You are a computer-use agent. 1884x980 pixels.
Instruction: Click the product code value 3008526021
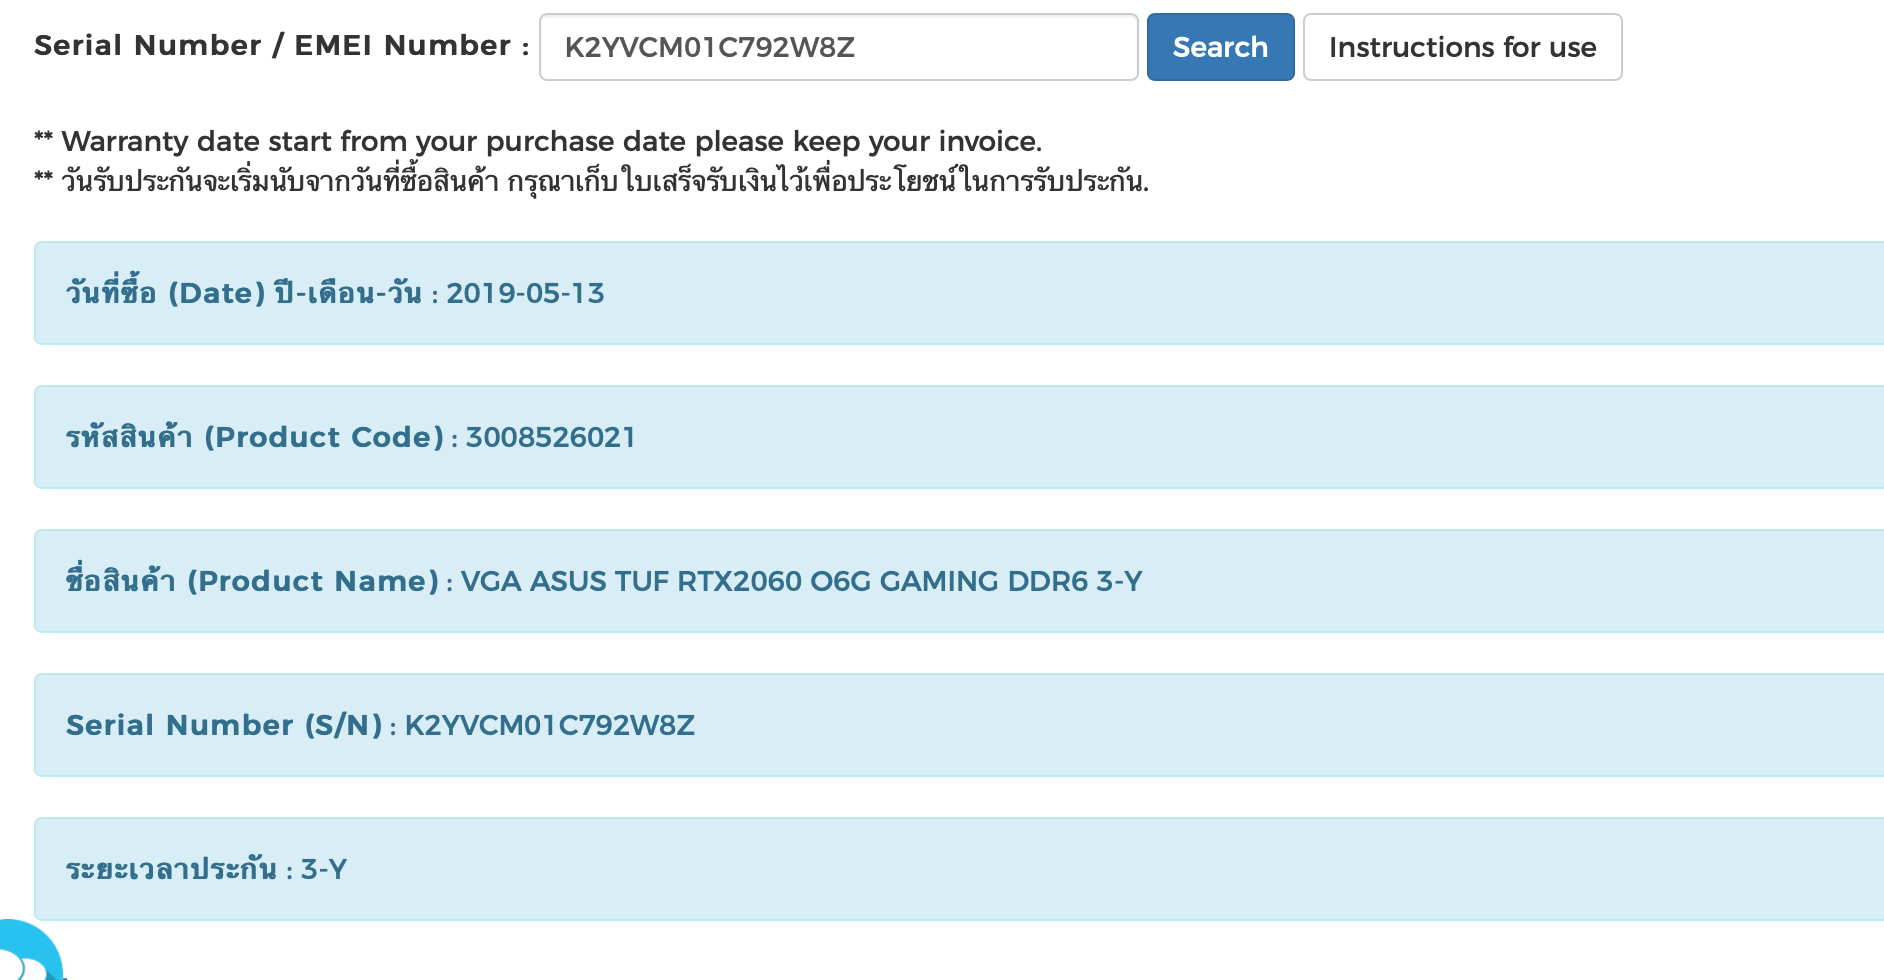point(550,437)
